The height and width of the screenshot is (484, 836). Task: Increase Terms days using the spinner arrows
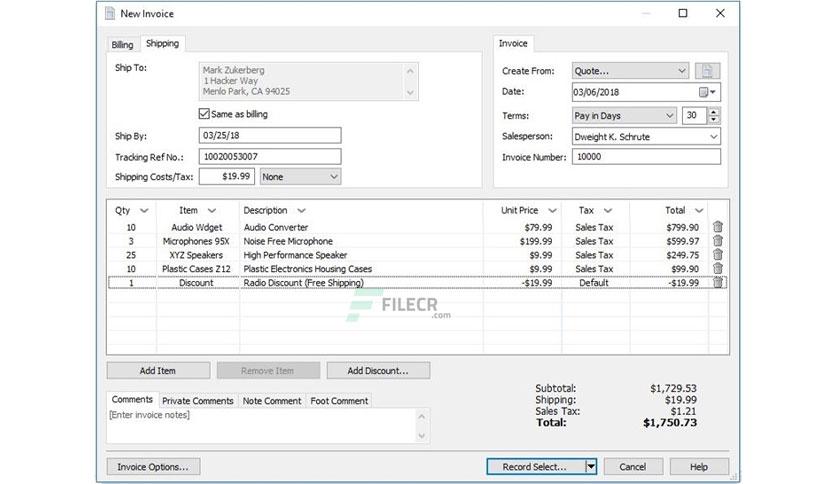[713, 112]
